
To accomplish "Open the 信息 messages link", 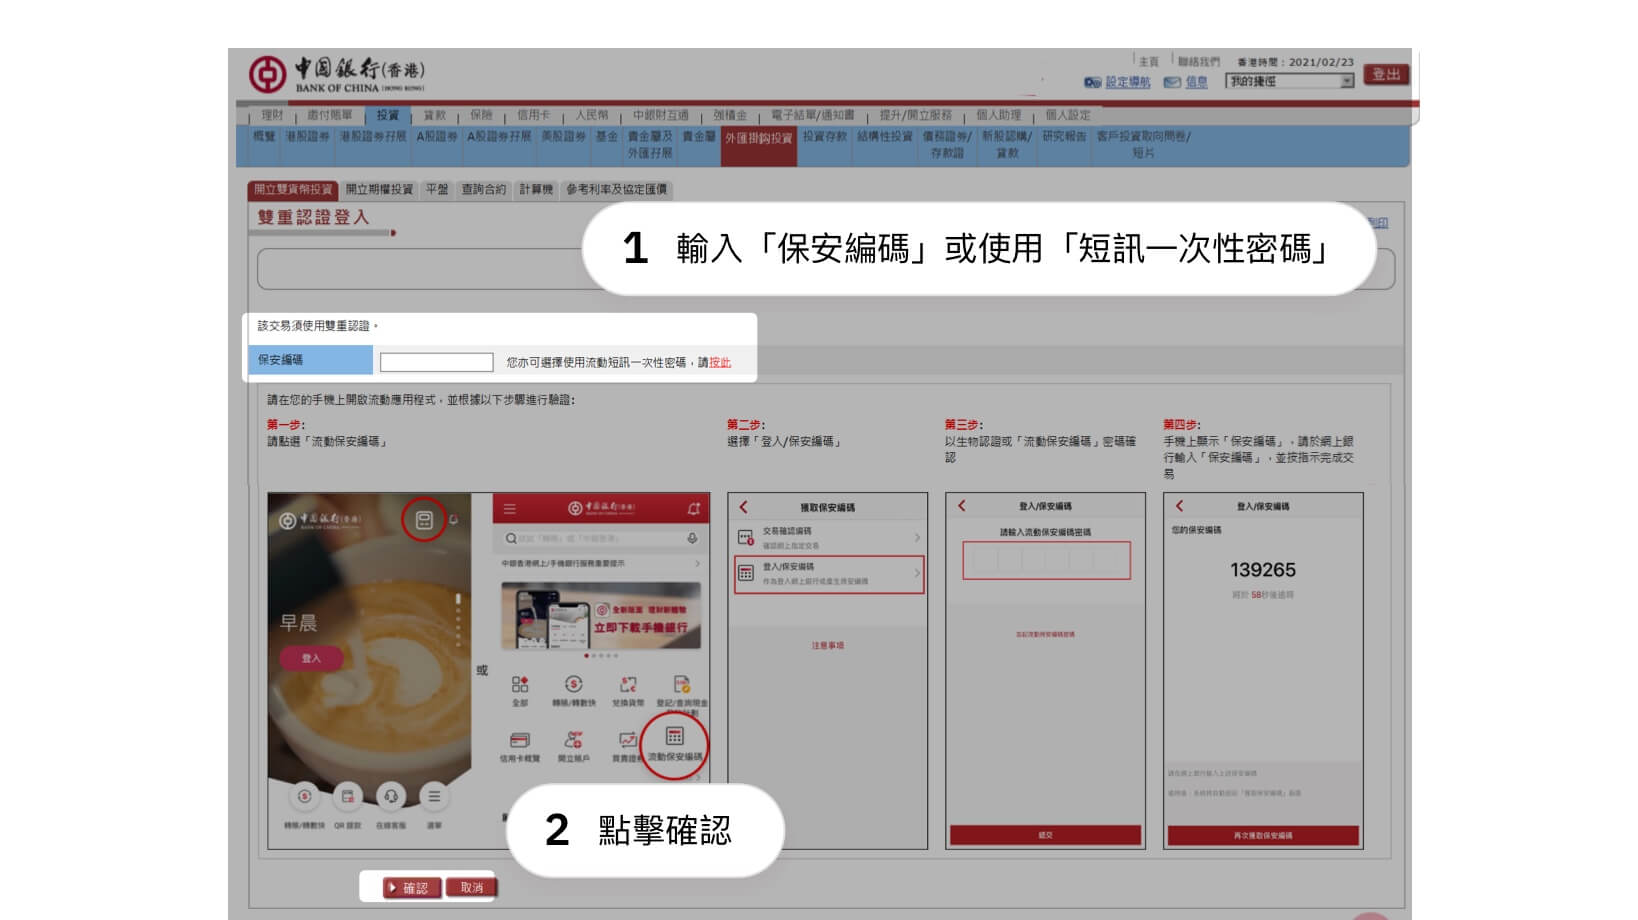I will (1197, 82).
